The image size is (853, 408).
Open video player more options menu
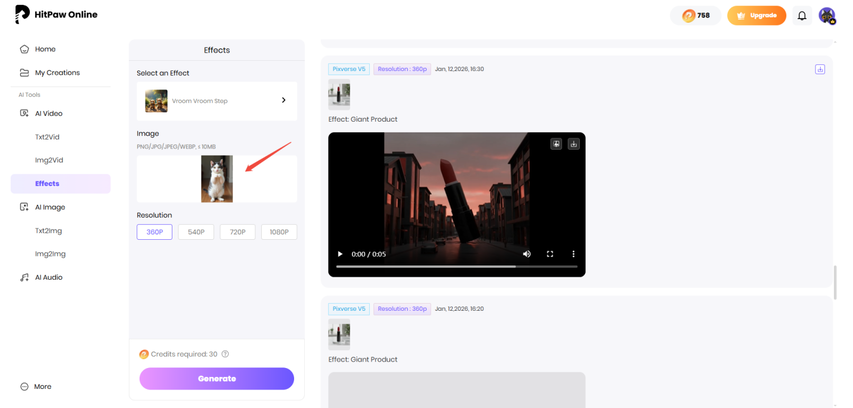click(x=573, y=254)
